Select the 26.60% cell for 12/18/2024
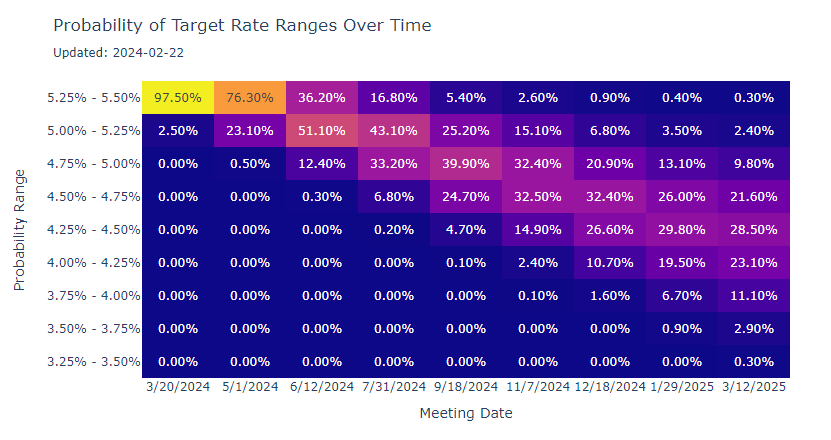This screenshot has height=440, width=831. [610, 230]
